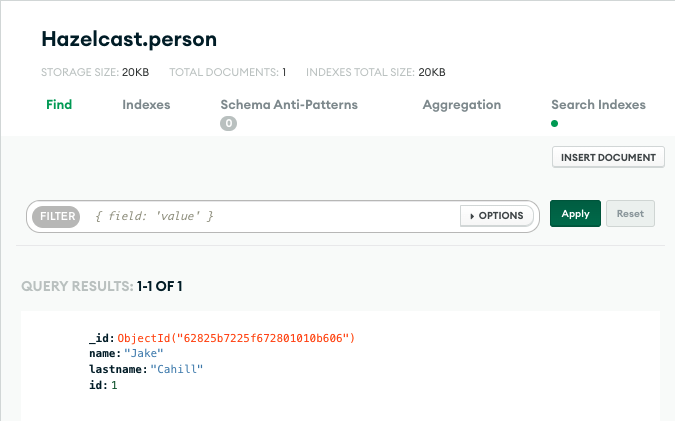Reset the filter query

[x=630, y=214]
